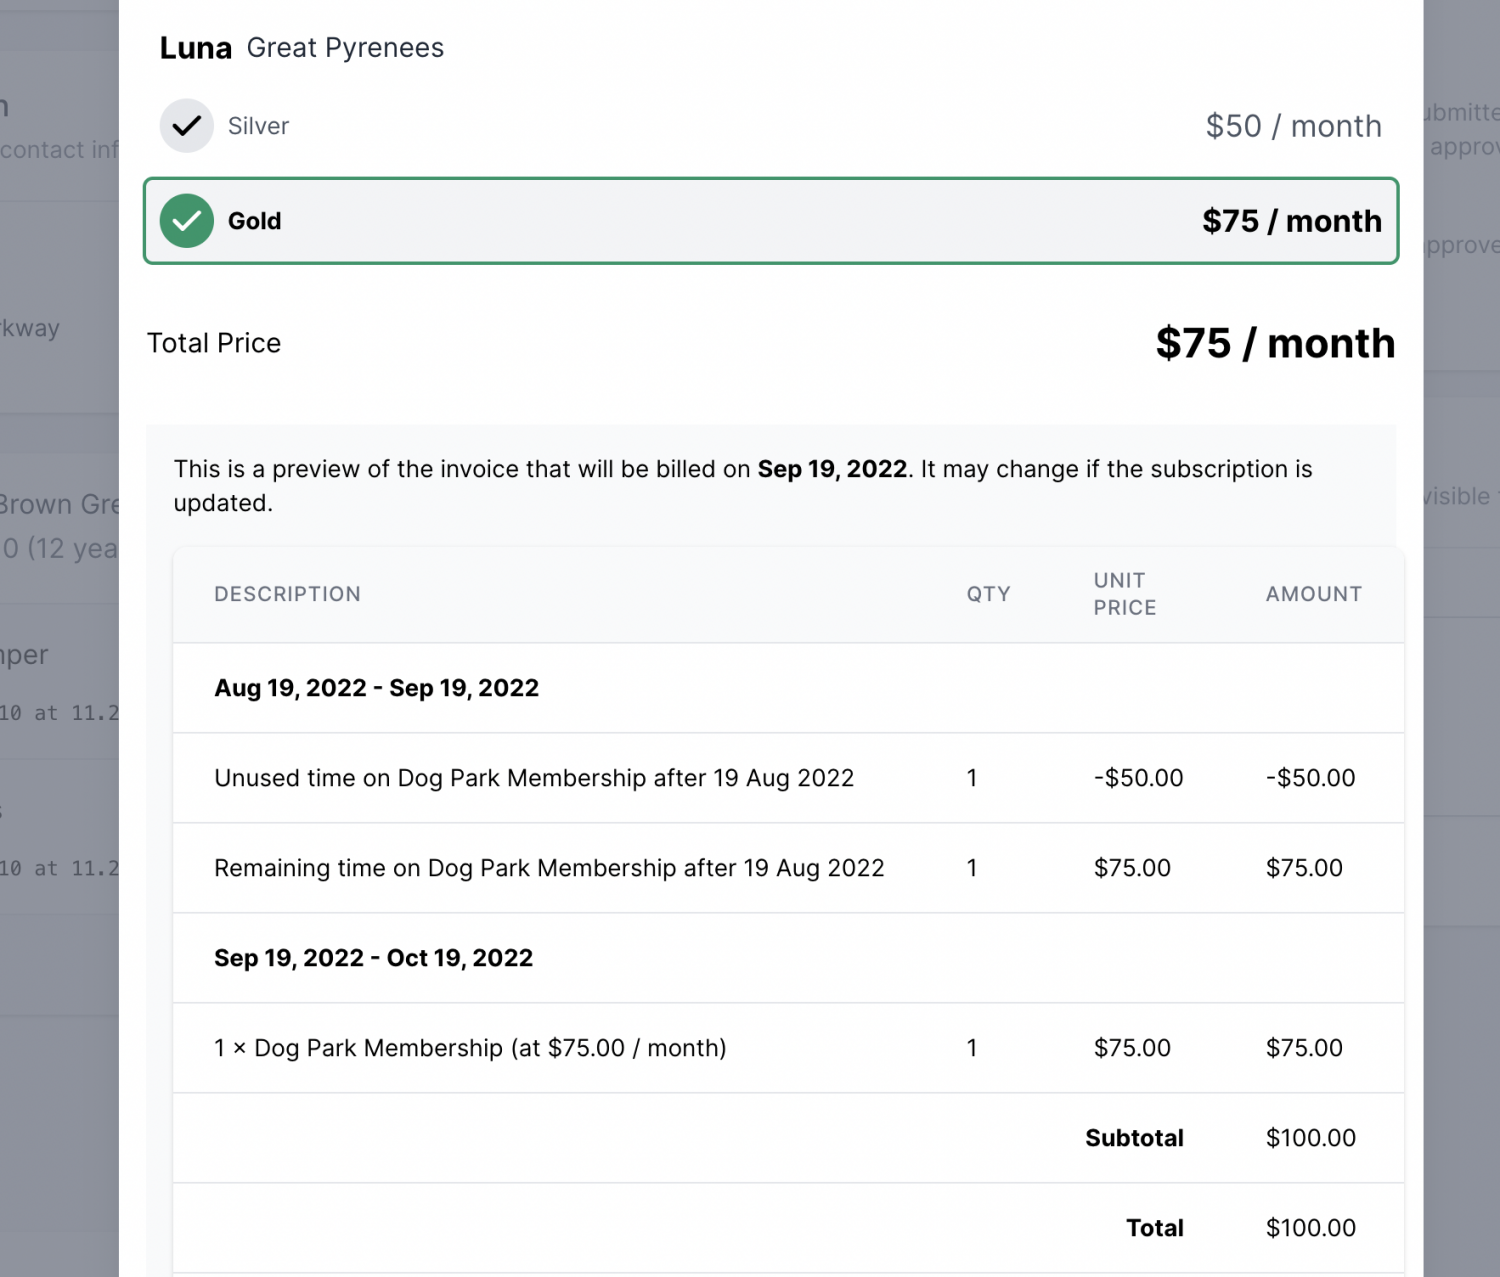The image size is (1500, 1277).
Task: Click the Subtotal $100.00 amount
Action: pyautogui.click(x=1310, y=1138)
